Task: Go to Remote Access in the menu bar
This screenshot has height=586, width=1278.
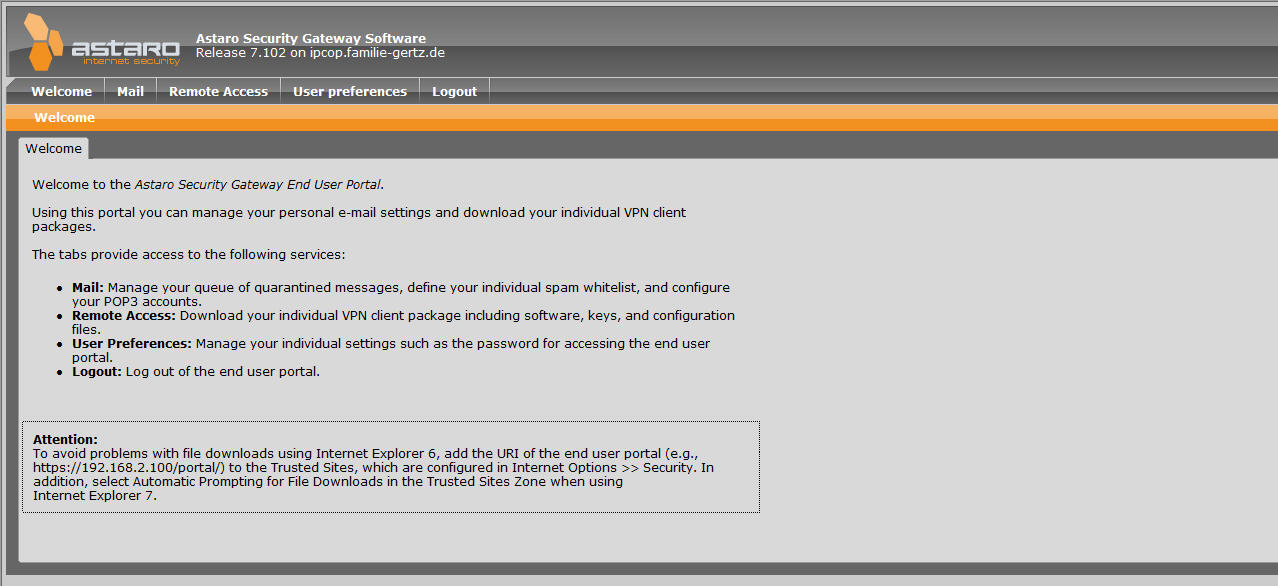Action: pyautogui.click(x=218, y=91)
